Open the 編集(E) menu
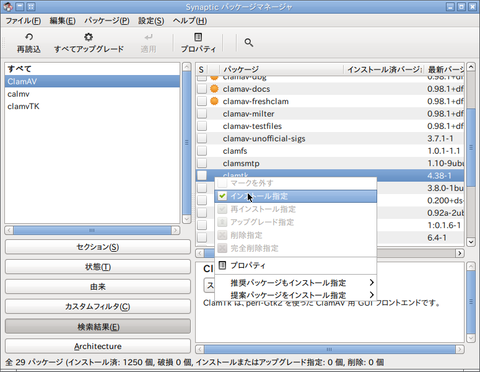The width and height of the screenshot is (480, 372). (x=63, y=21)
